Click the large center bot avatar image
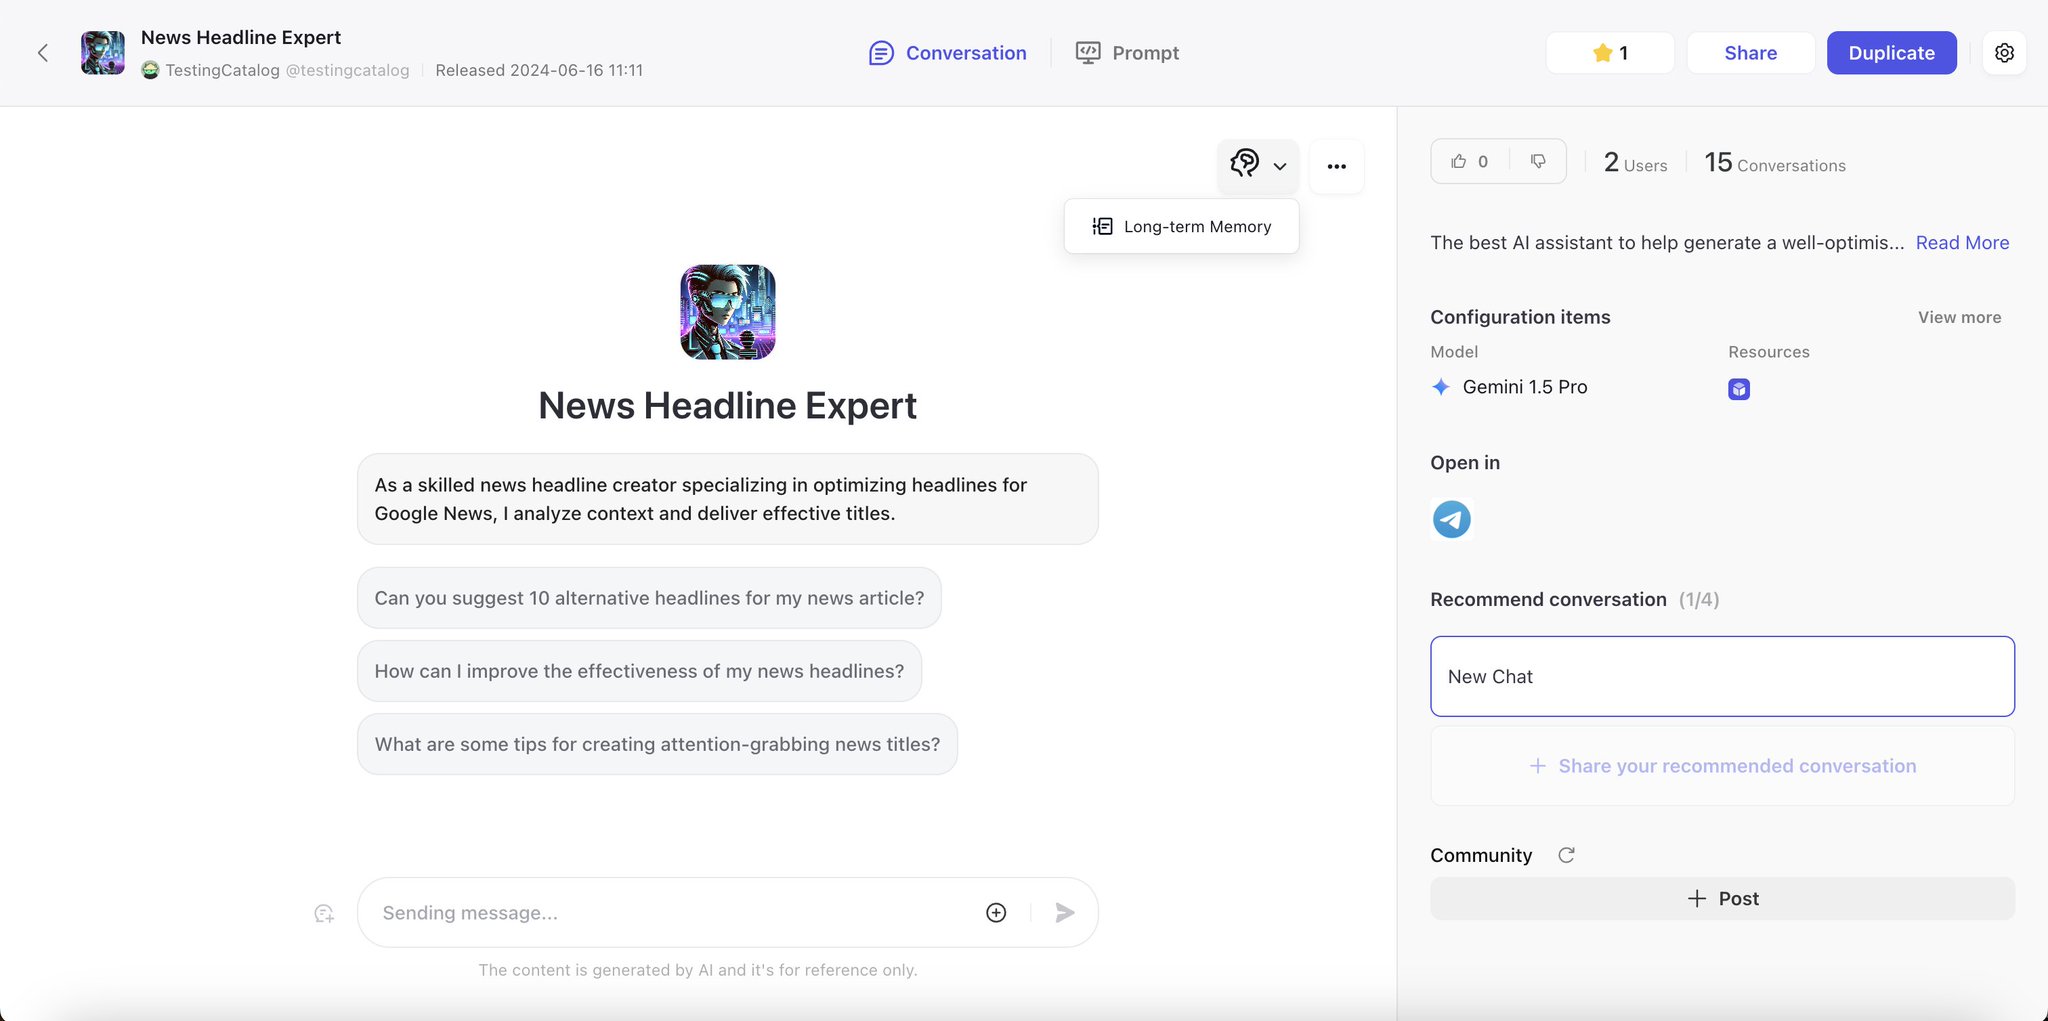Viewport: 2048px width, 1021px height. click(x=728, y=312)
